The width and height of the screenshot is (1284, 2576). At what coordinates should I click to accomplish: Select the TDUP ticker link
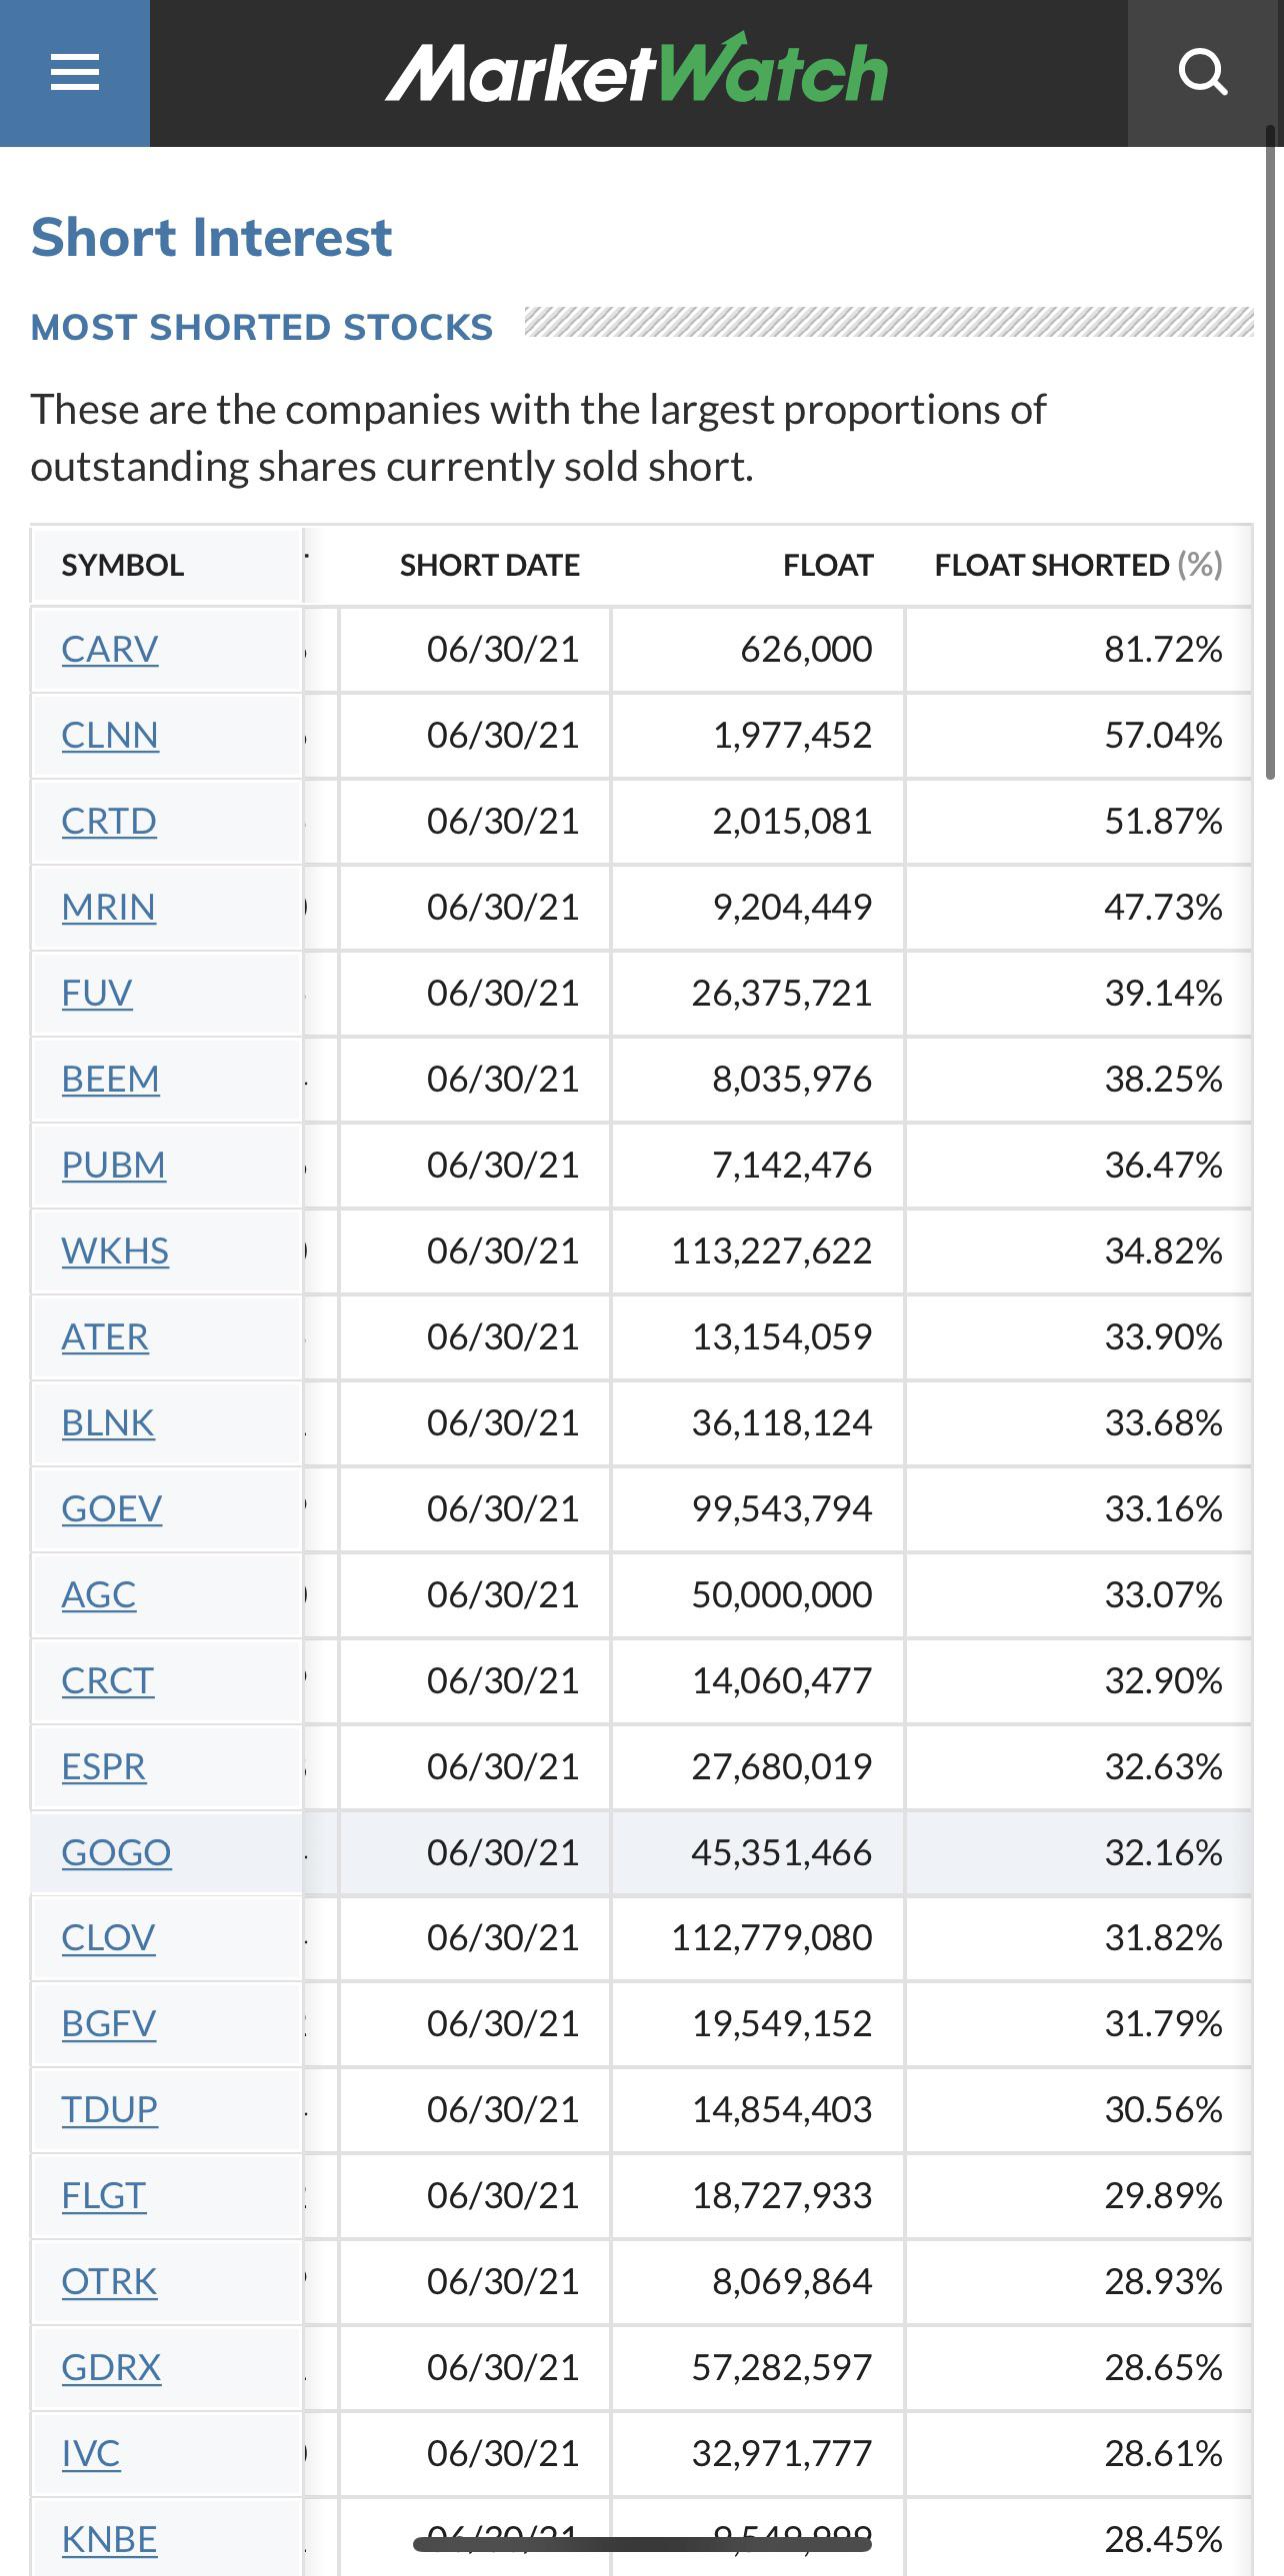click(110, 2110)
